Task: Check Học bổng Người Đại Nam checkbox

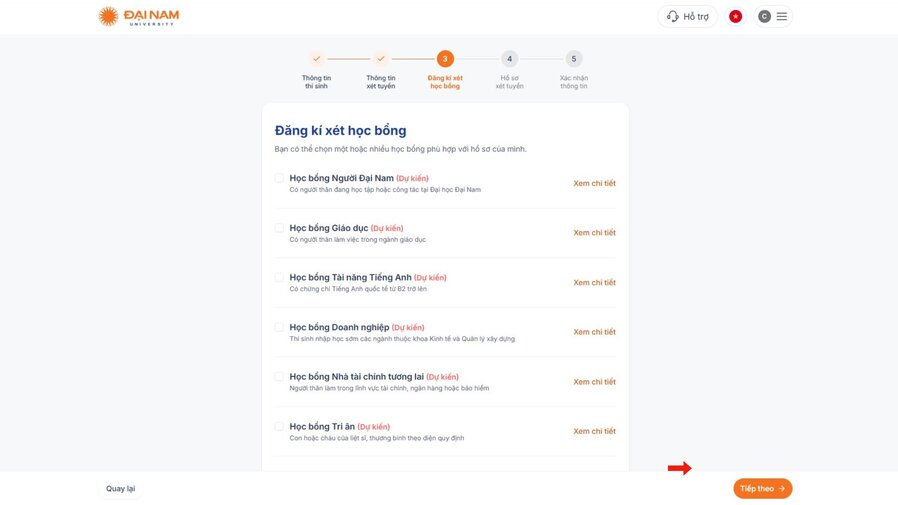Action: pos(279,178)
